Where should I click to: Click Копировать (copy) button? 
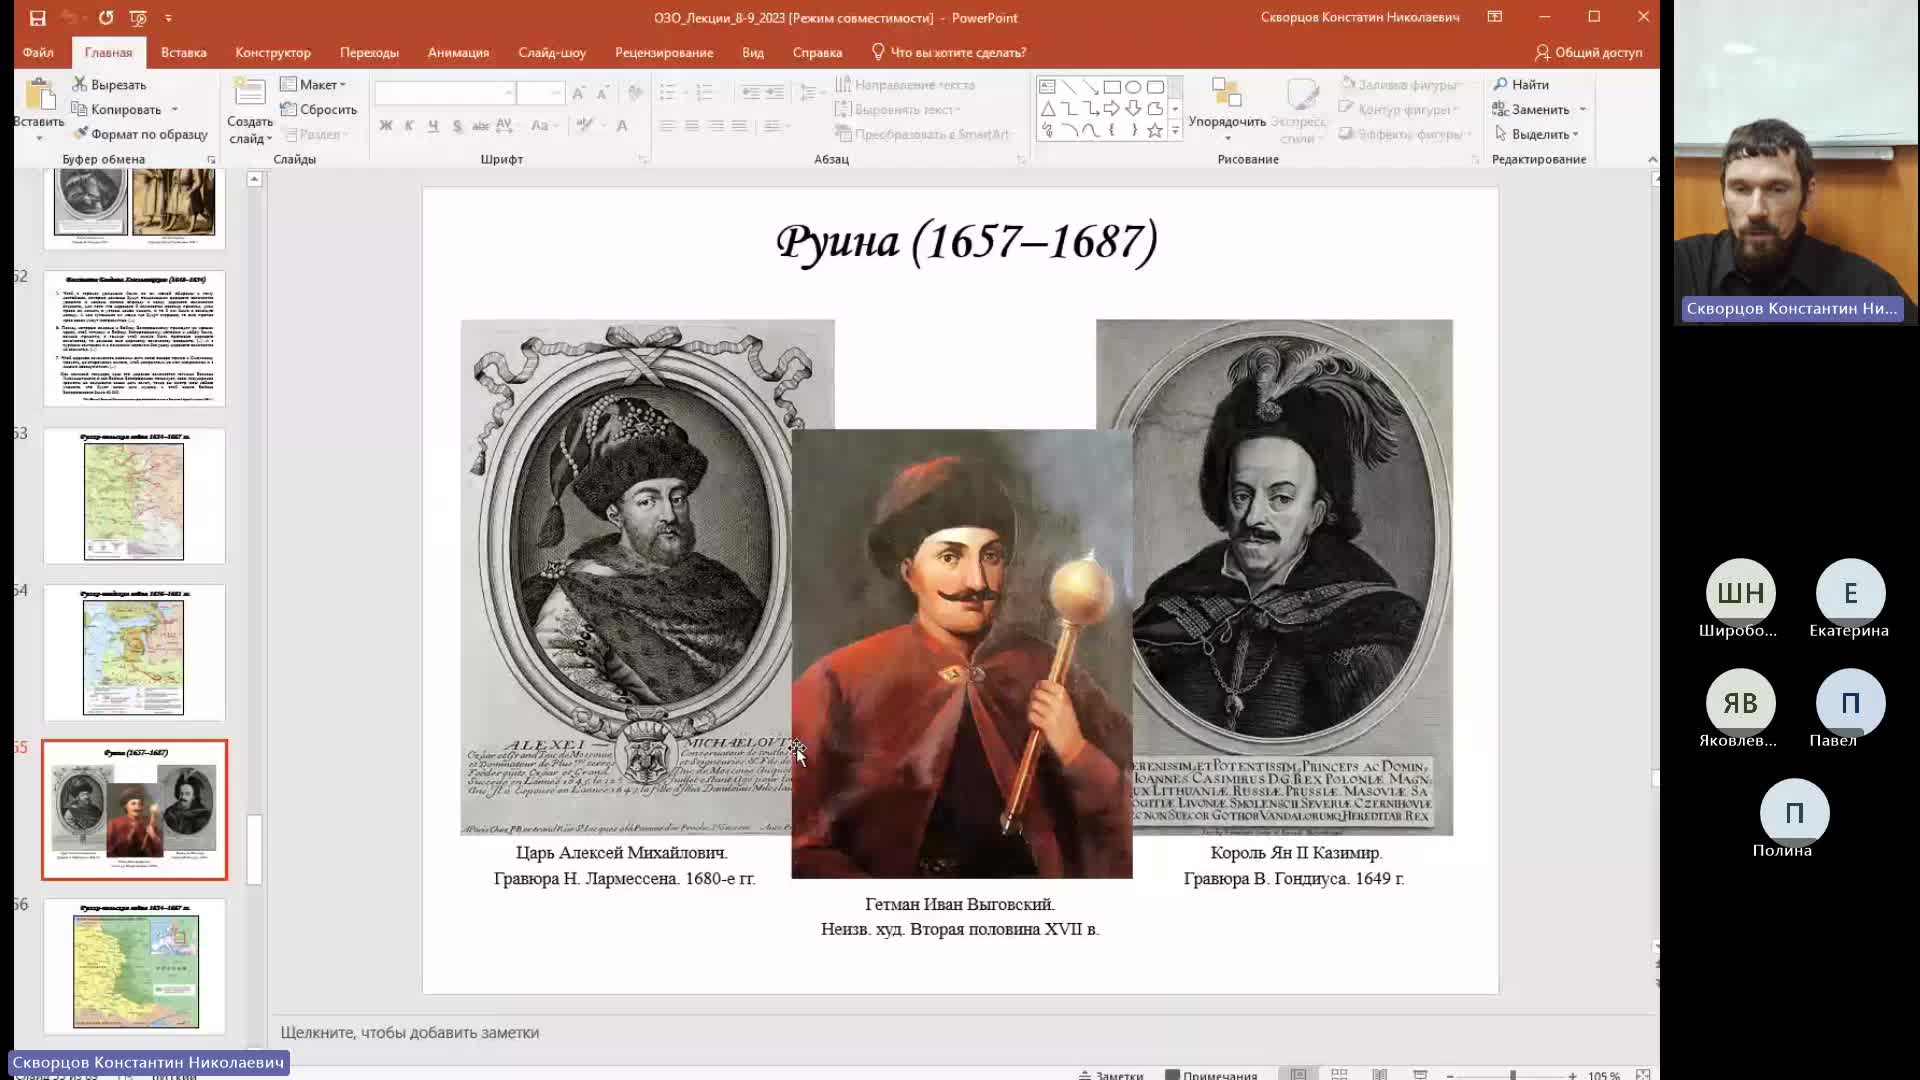coord(116,109)
